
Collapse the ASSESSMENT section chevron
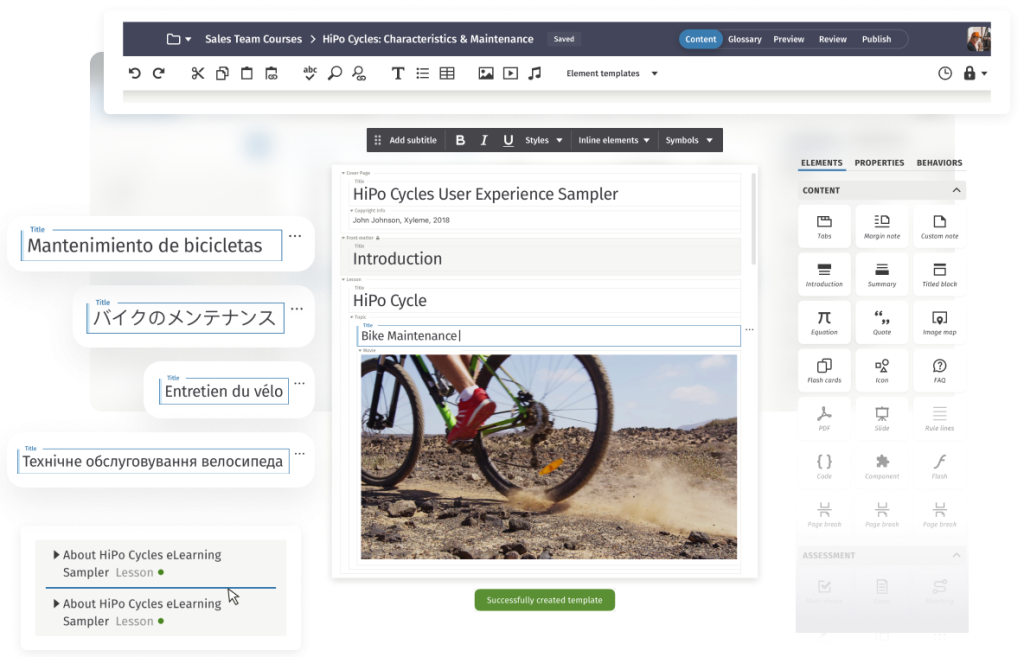coord(956,555)
